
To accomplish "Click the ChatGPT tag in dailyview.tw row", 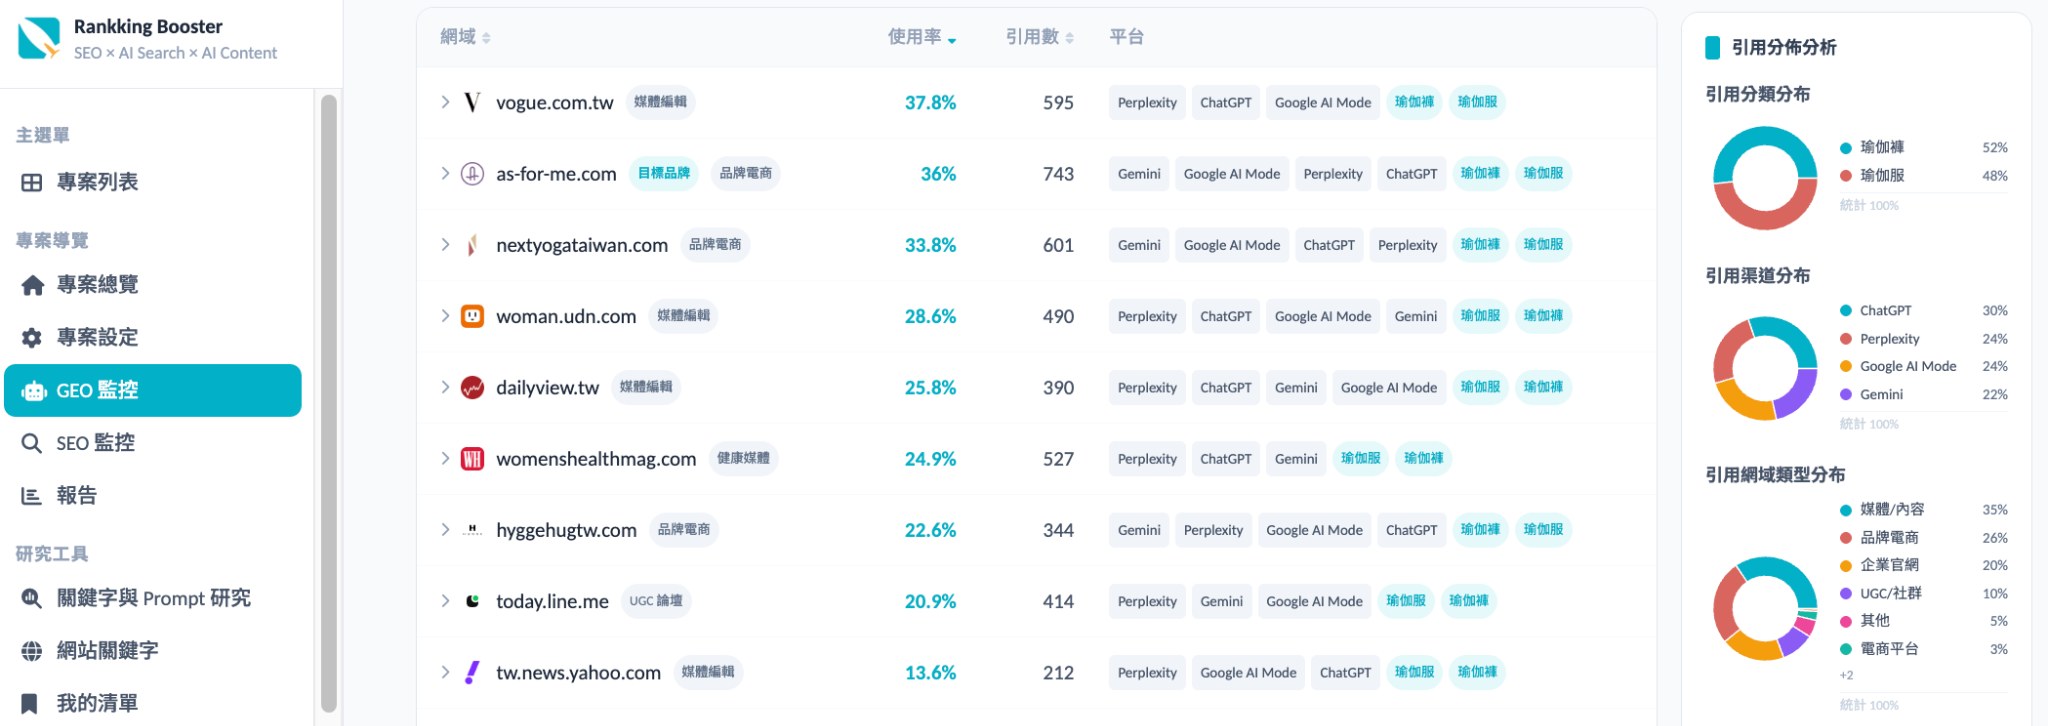I will [1226, 387].
